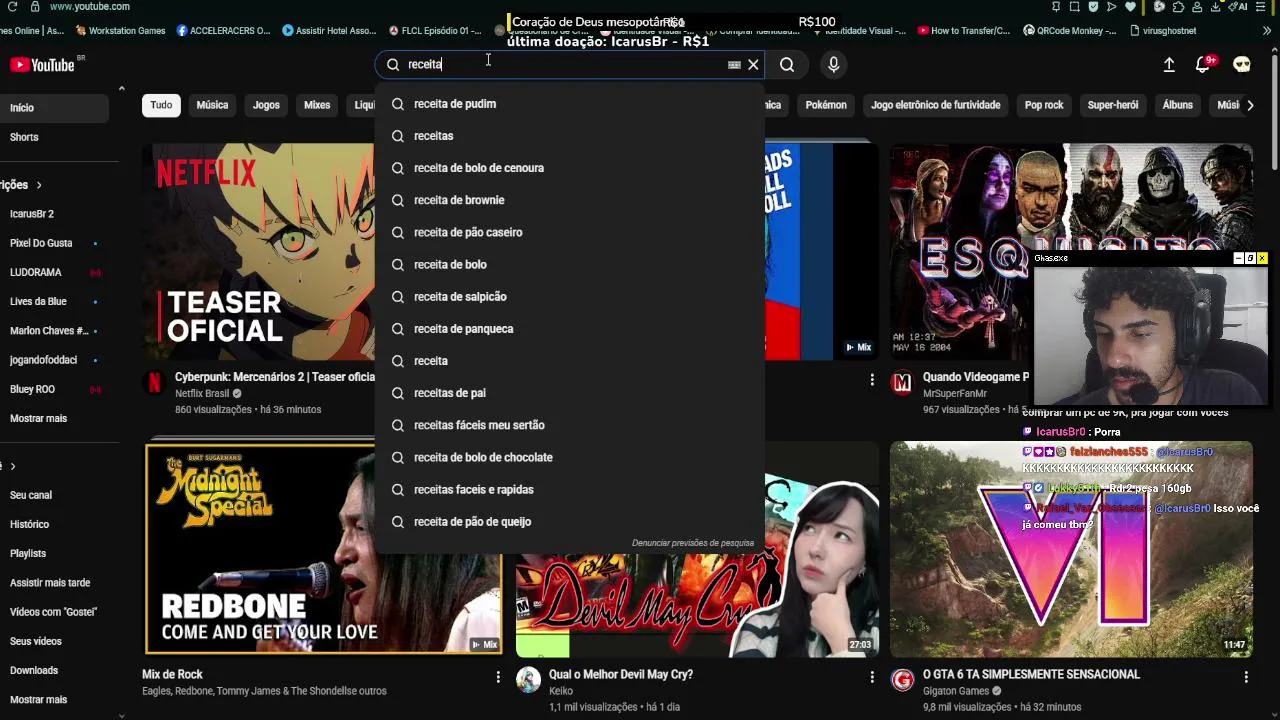The image size is (1280, 720).
Task: Open the QRCode Monkey bookmark
Action: tap(1070, 31)
